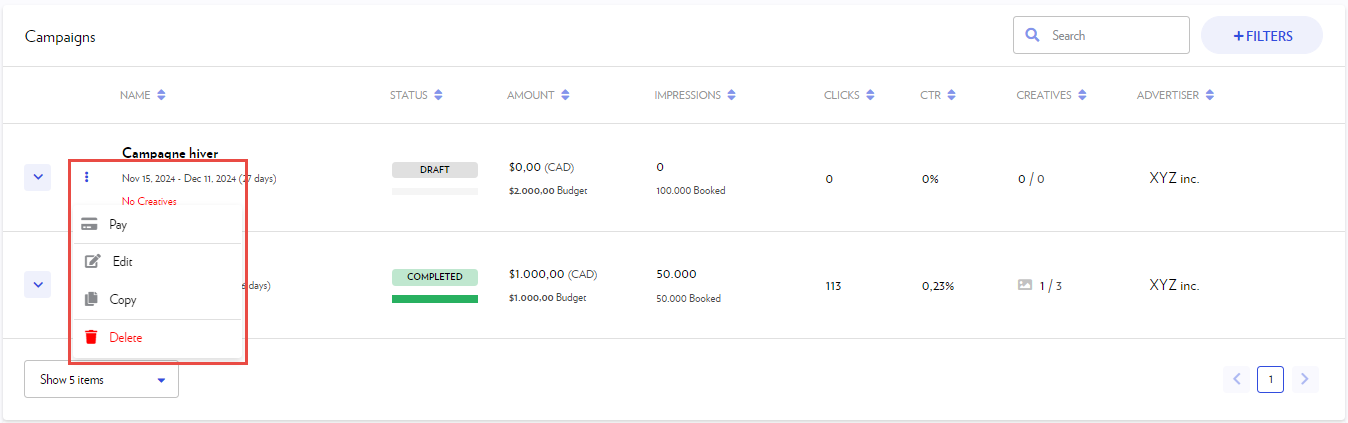Click the three-dot menu icon for Campagne hiver
This screenshot has height=423, width=1348.
click(87, 177)
